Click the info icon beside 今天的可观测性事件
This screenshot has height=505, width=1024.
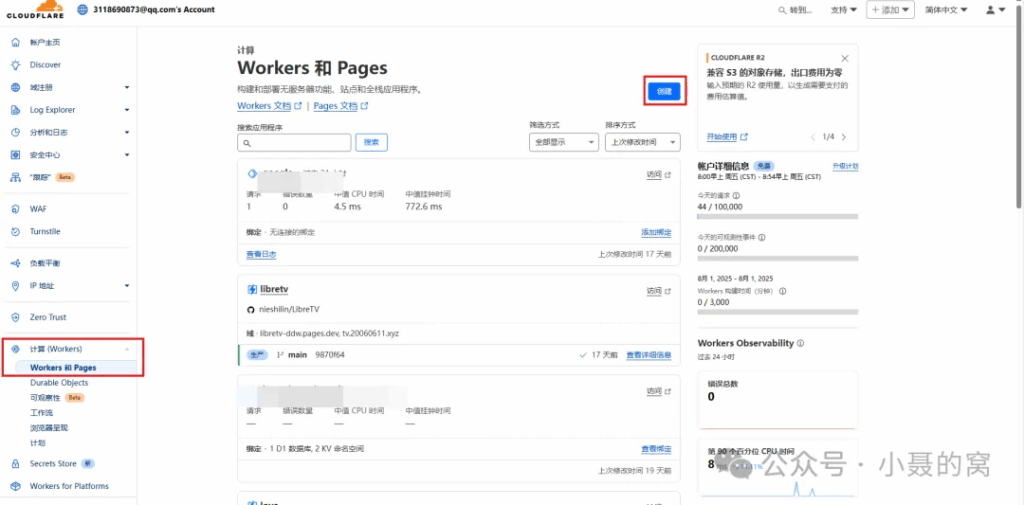[761, 238]
